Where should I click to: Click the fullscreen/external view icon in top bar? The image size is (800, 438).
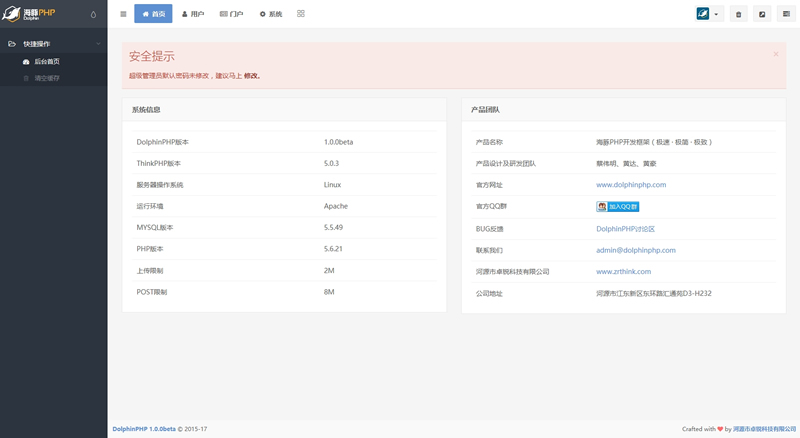pos(762,14)
